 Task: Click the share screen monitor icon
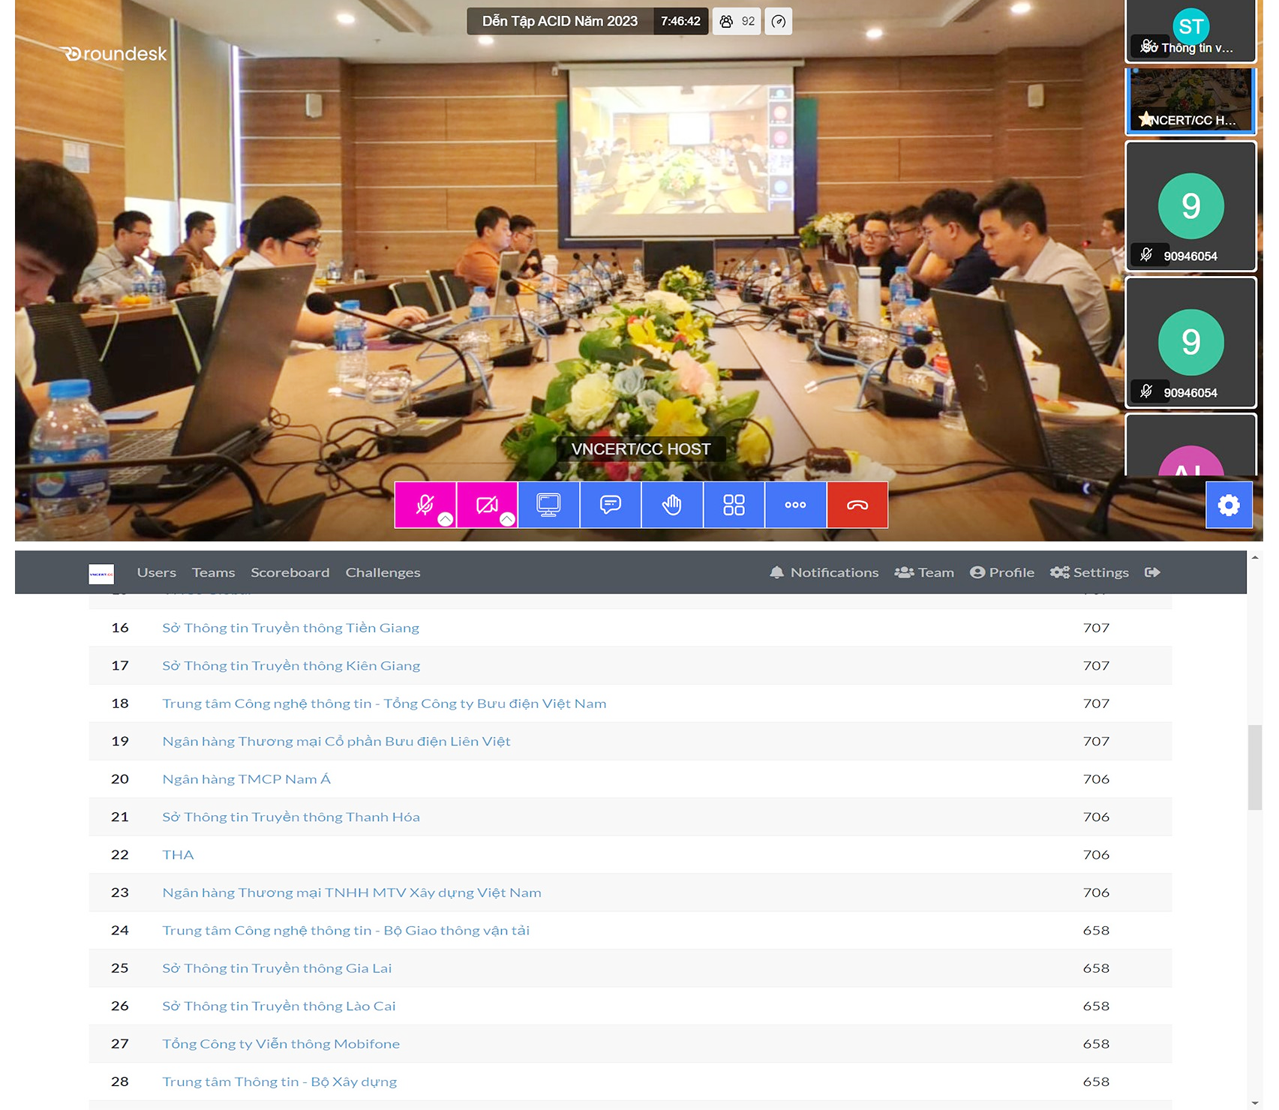pyautogui.click(x=548, y=505)
